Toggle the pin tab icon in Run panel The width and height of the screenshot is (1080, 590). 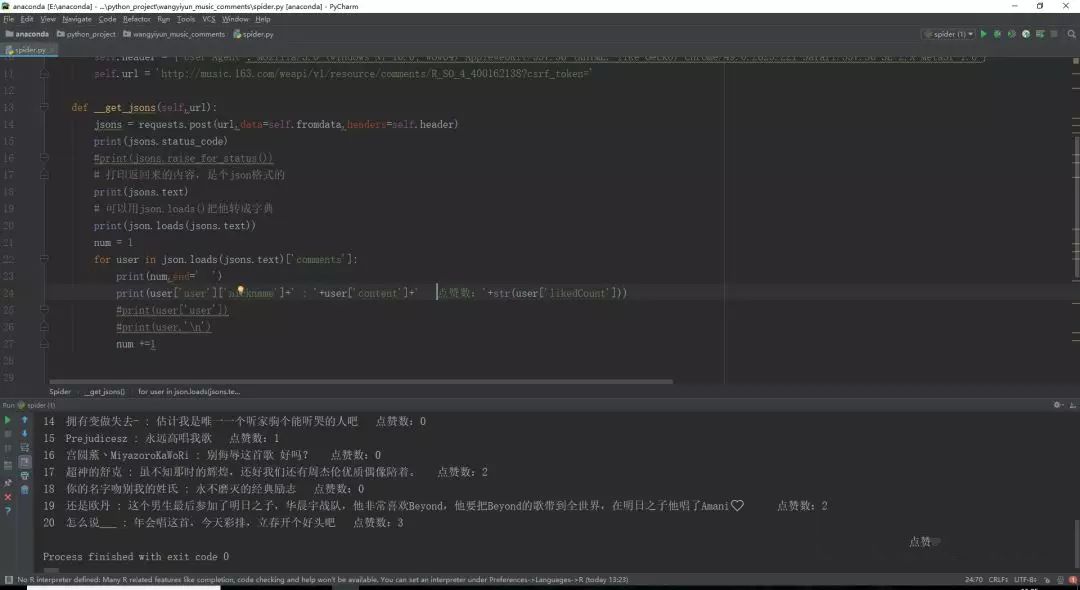click(x=8, y=483)
